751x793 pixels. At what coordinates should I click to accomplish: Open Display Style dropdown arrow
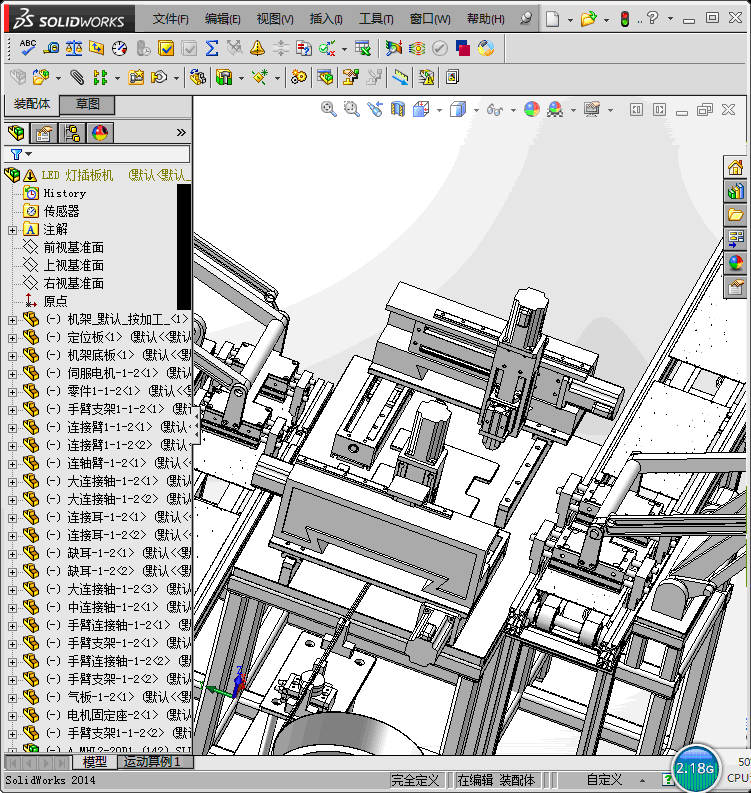tap(476, 110)
